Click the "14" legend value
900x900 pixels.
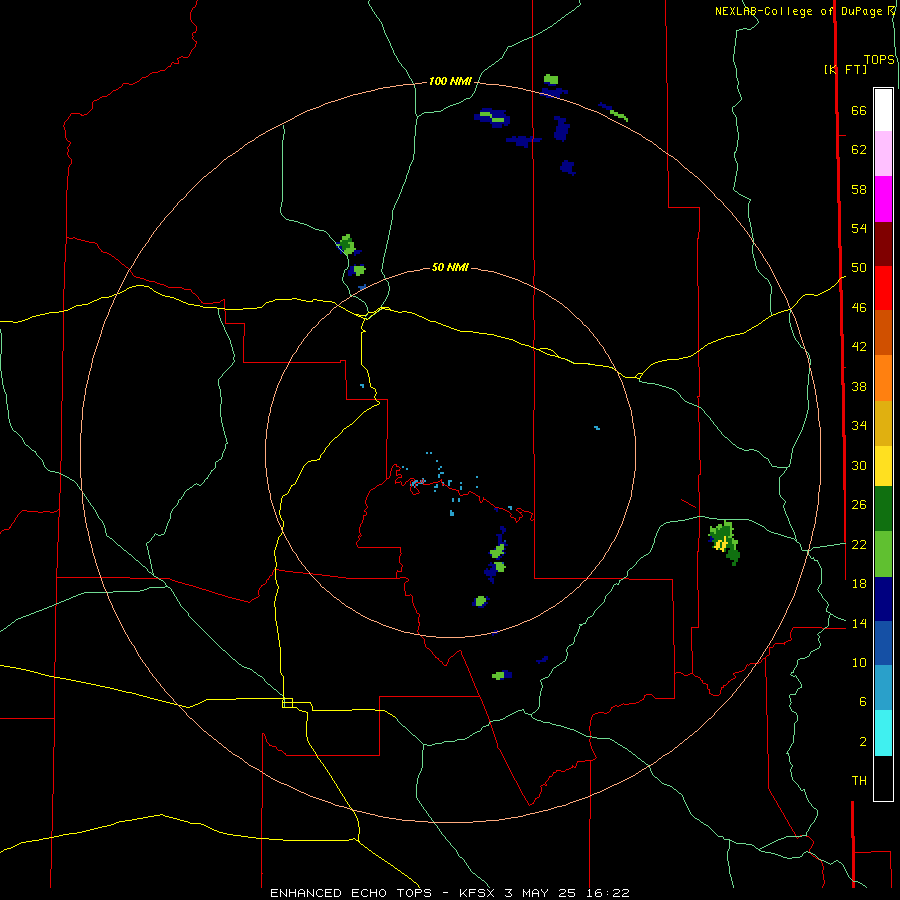pos(859,623)
